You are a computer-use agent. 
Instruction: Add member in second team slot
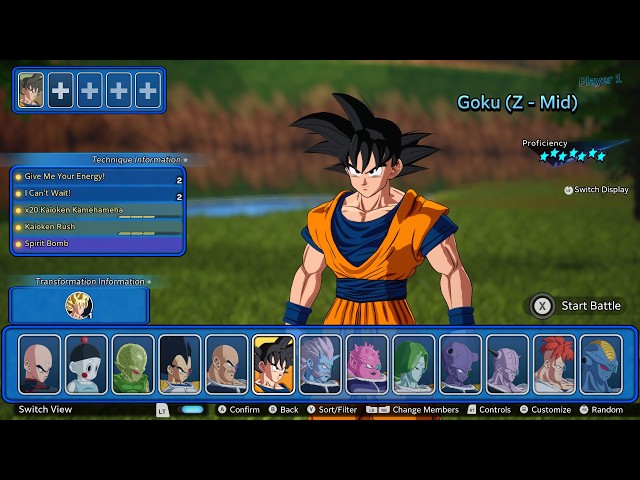coord(60,90)
